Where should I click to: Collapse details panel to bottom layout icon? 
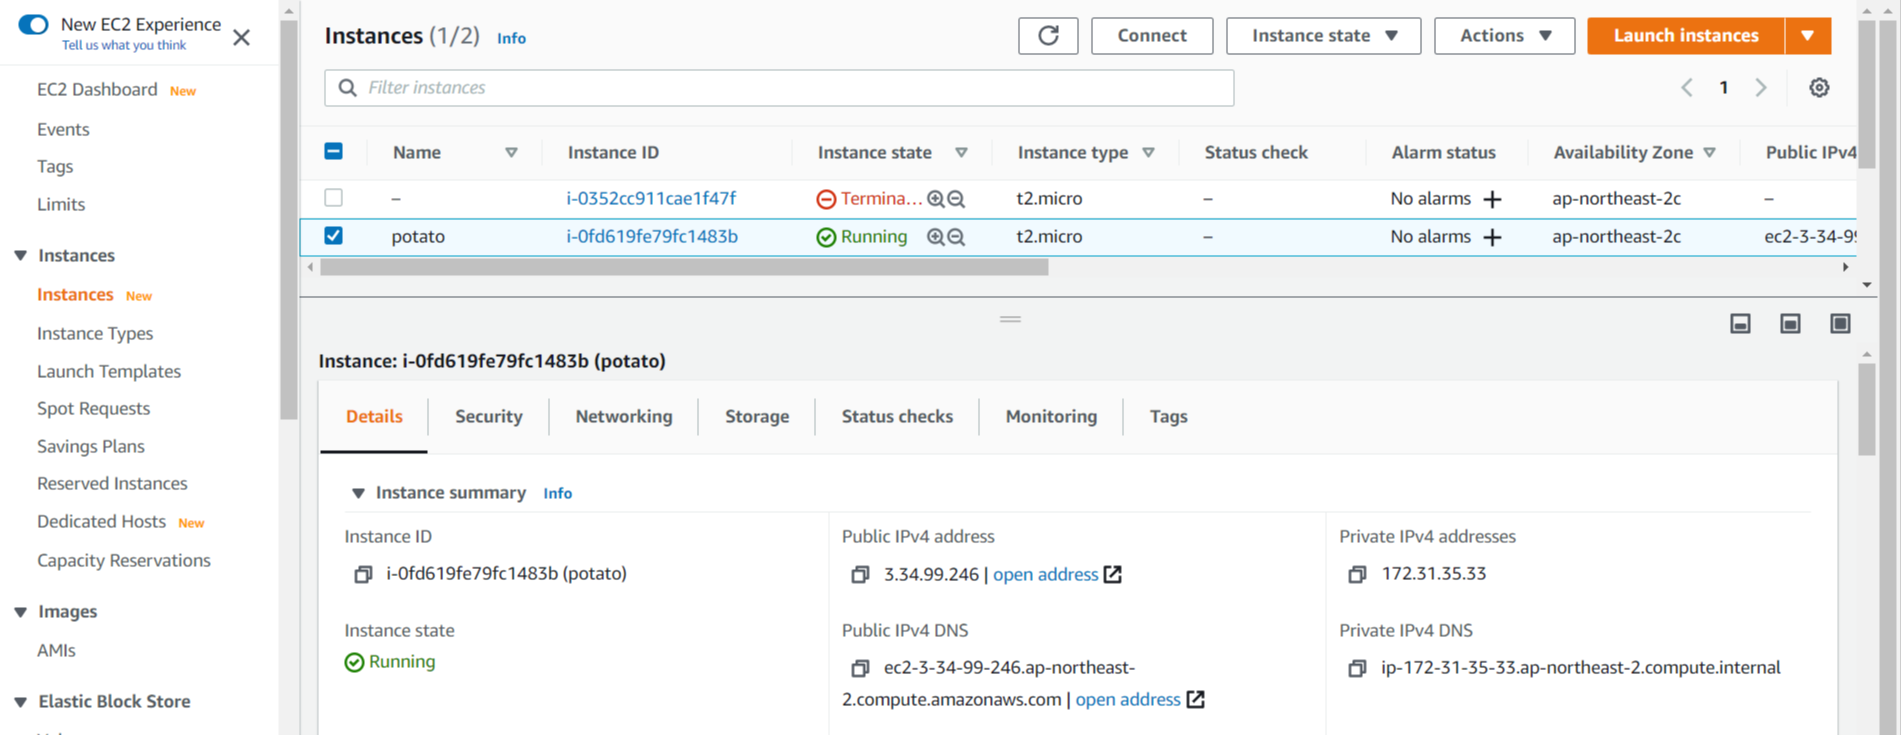point(1741,323)
